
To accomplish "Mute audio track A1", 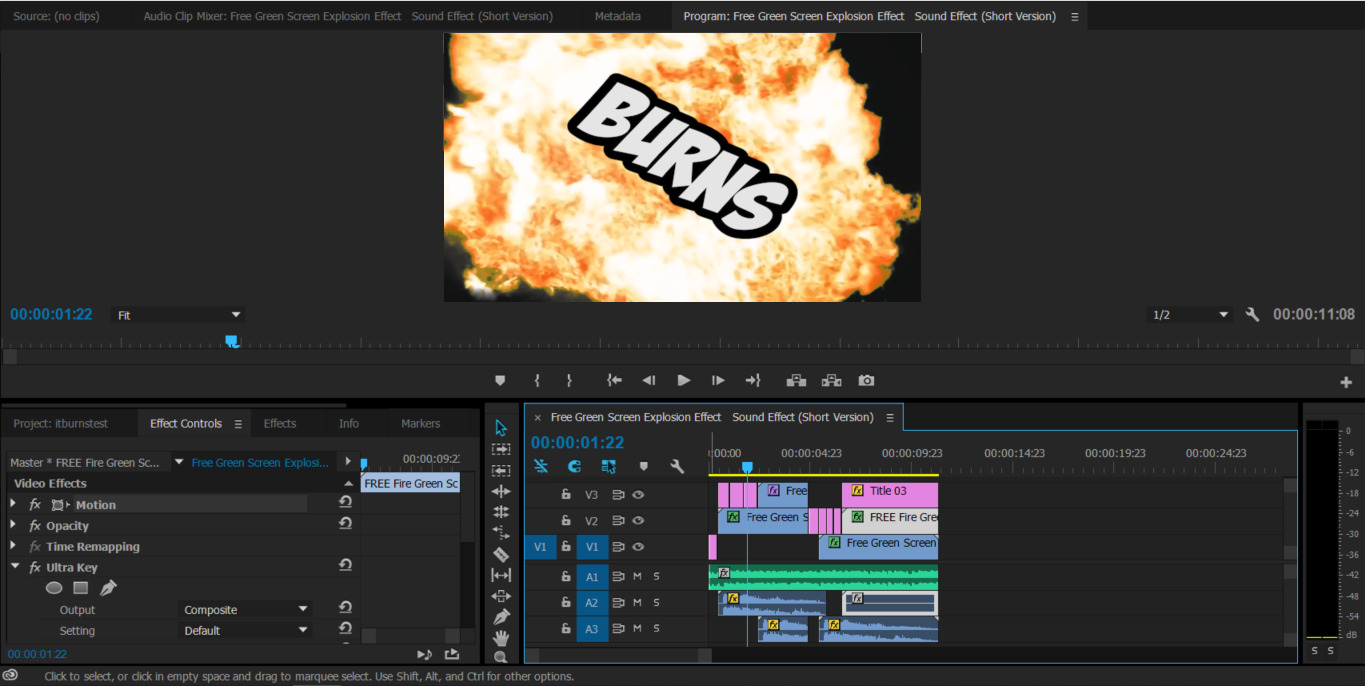I will [637, 576].
